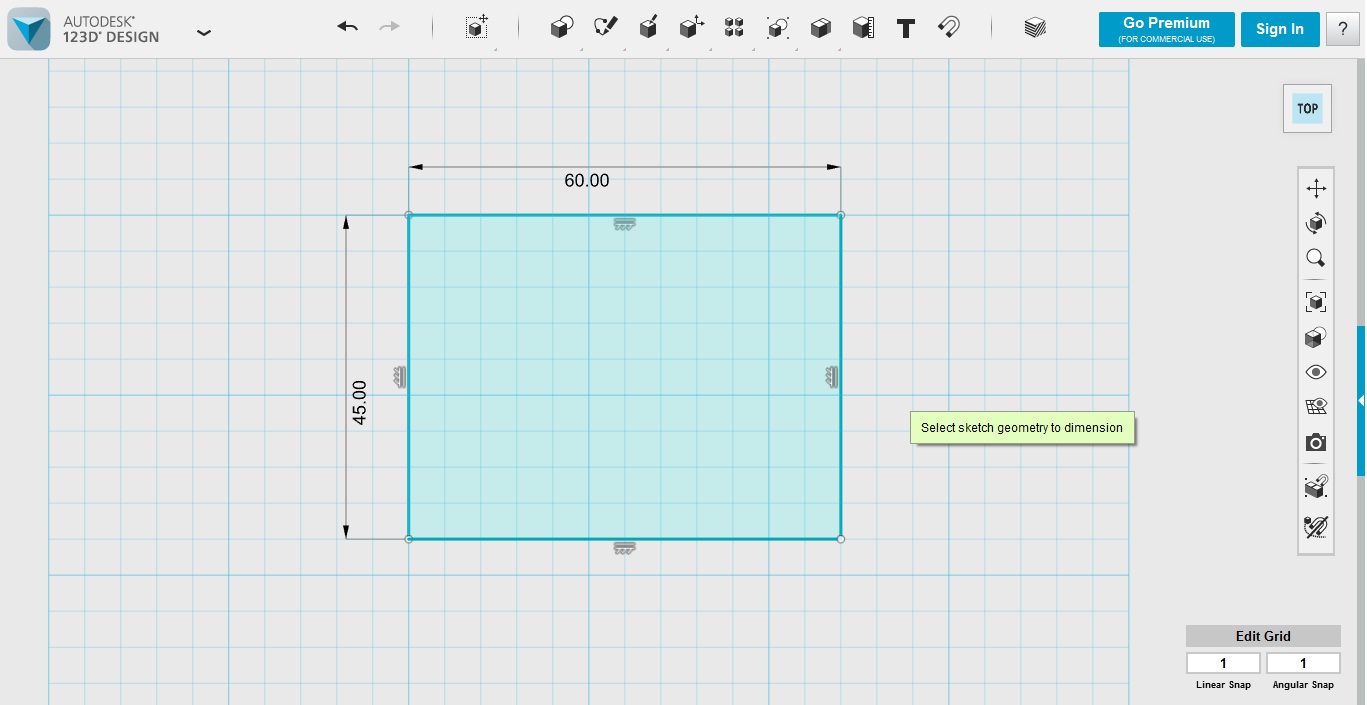Open the Linear Snap value field
Image resolution: width=1367 pixels, height=705 pixels.
point(1223,663)
